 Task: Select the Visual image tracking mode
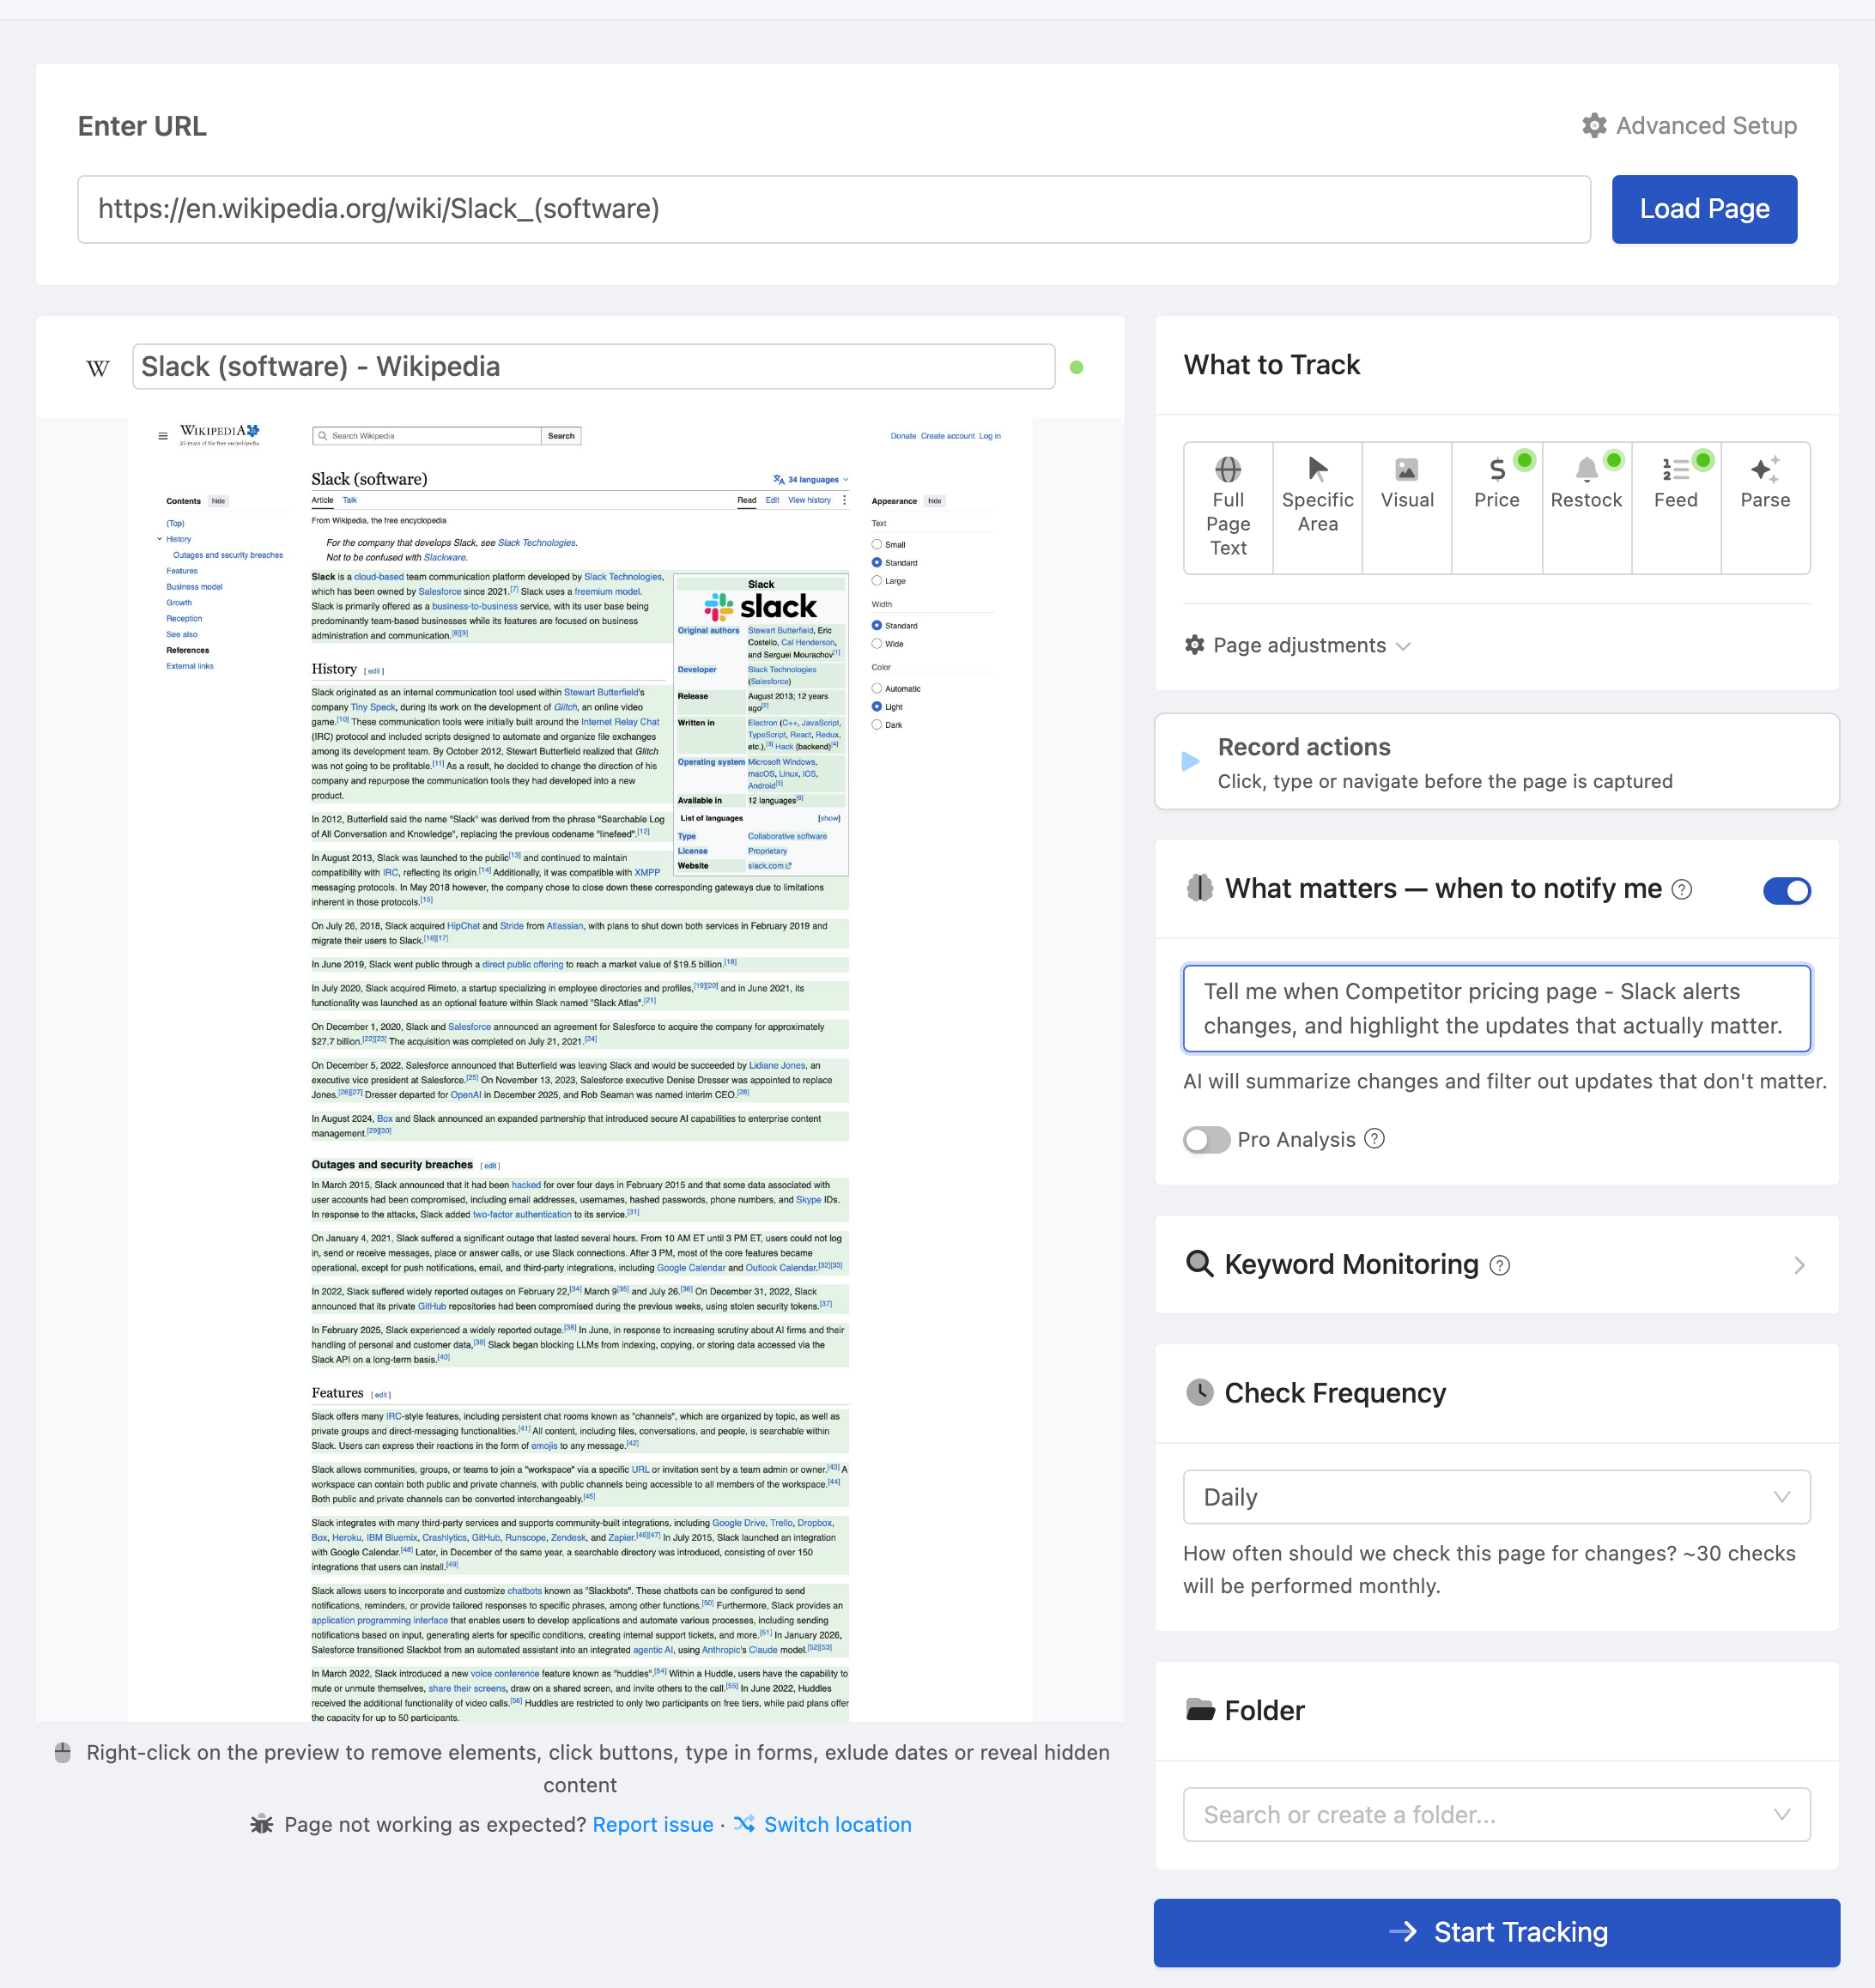coord(1407,508)
